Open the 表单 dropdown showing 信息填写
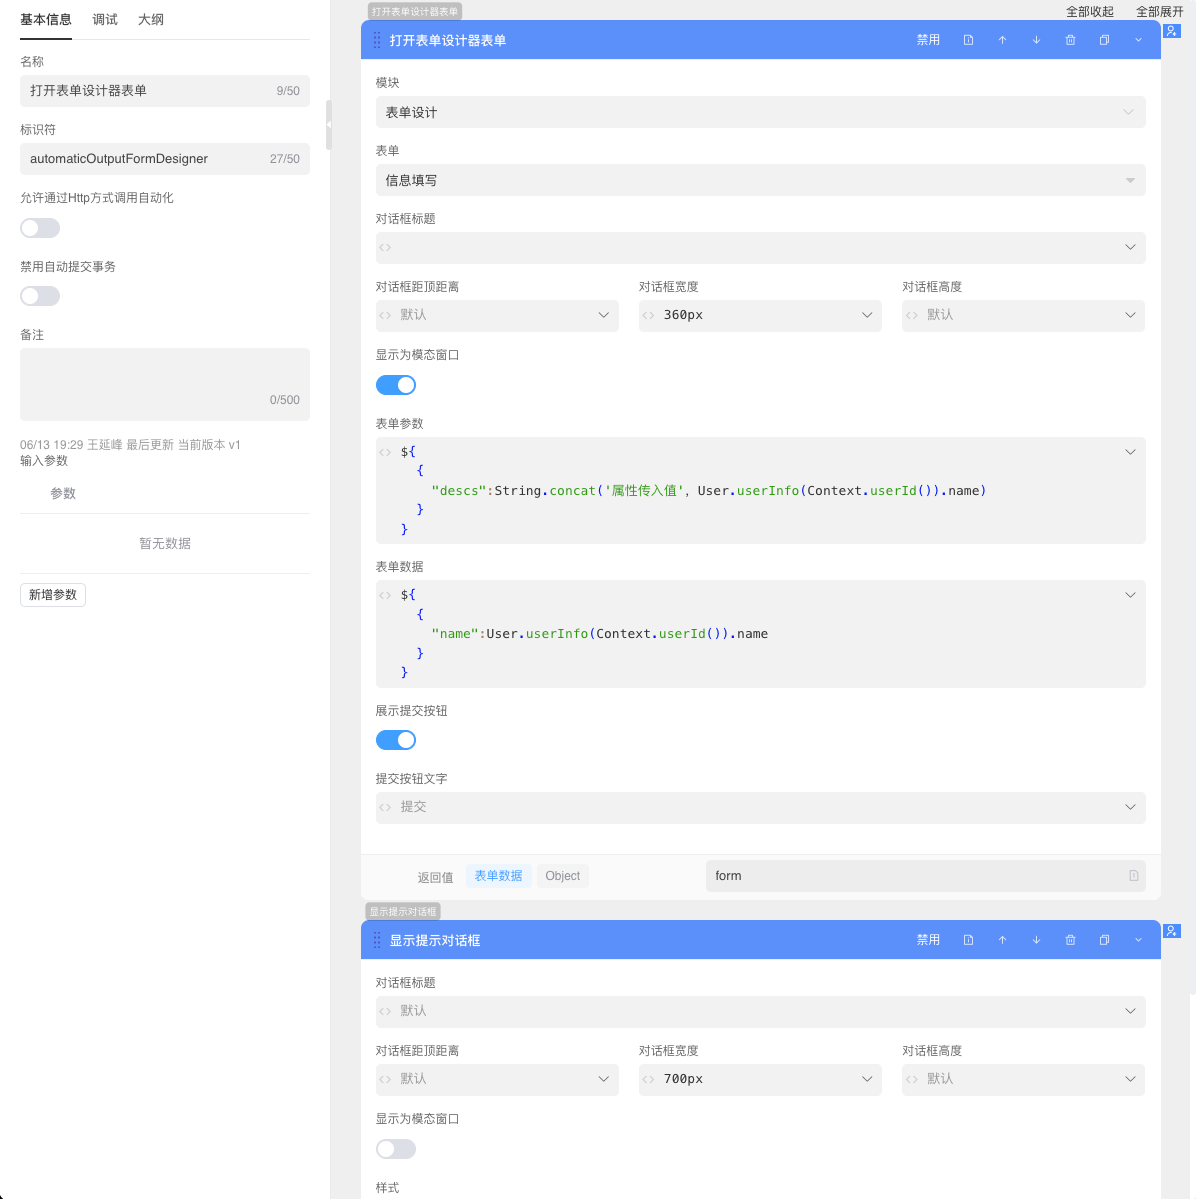The height and width of the screenshot is (1199, 1196). point(760,180)
